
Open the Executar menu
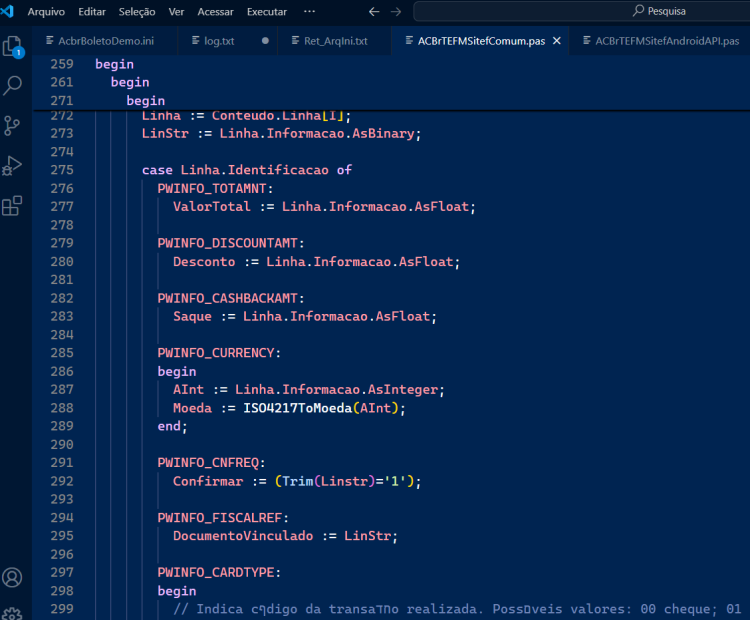[267, 11]
